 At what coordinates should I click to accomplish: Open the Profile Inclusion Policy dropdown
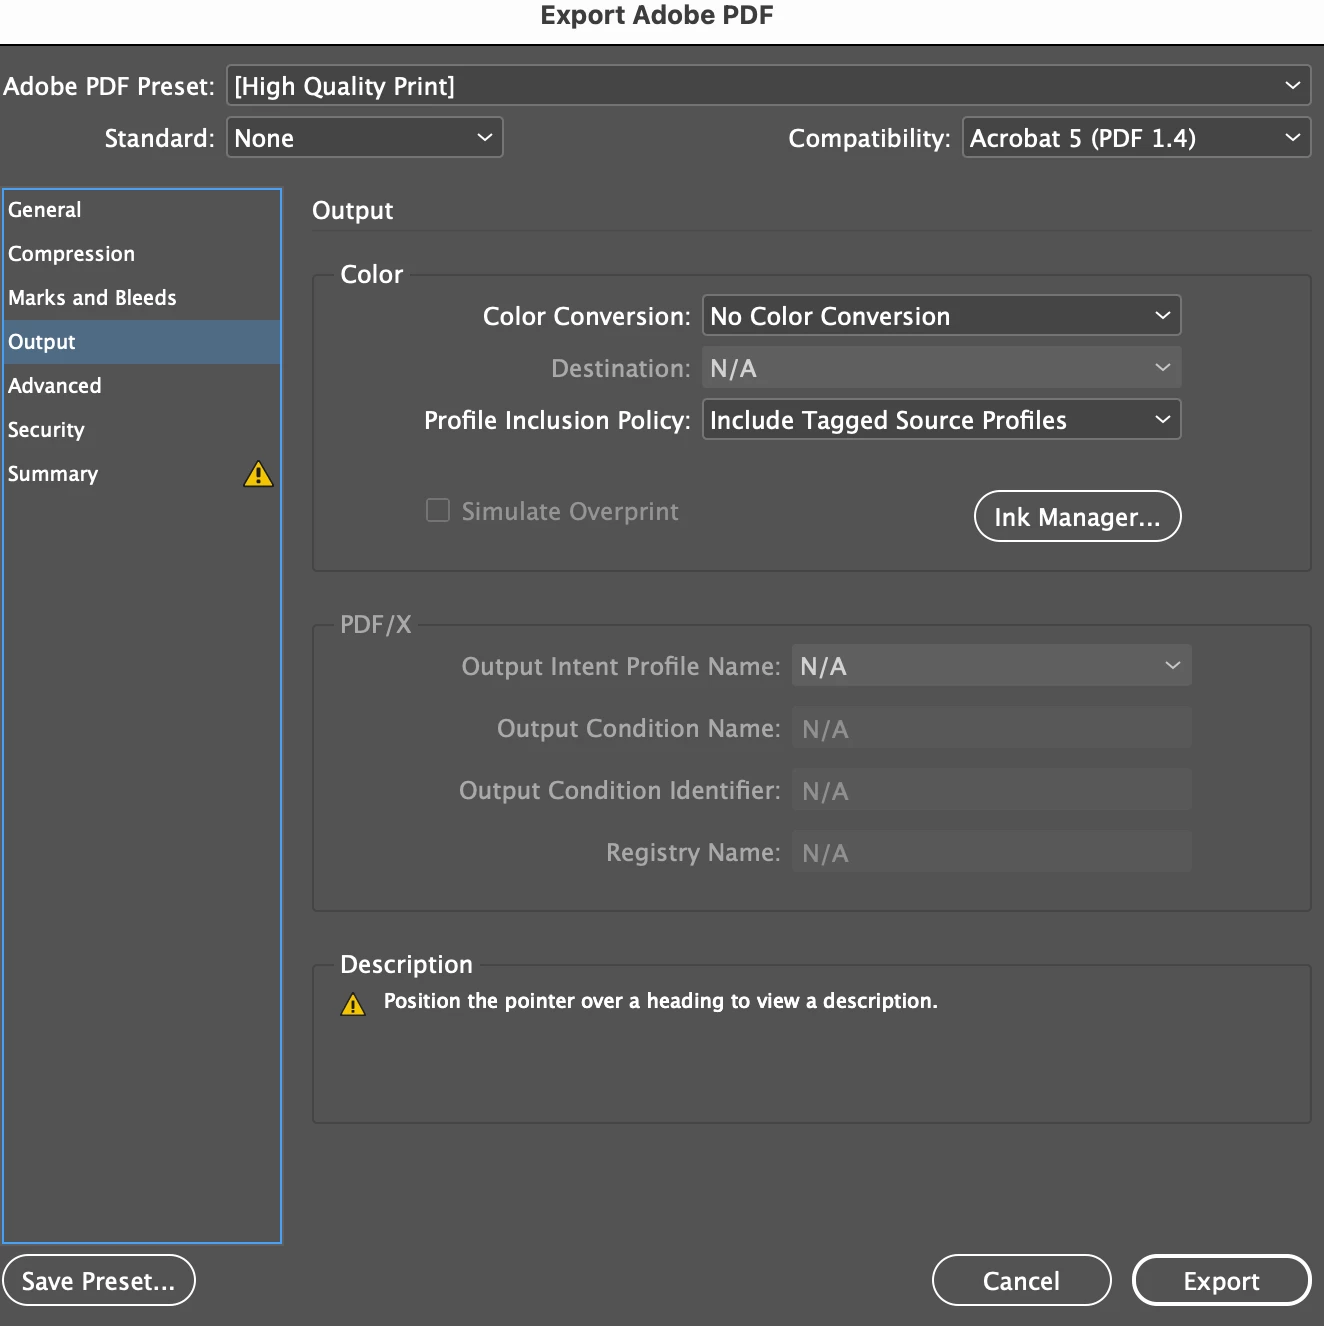942,420
